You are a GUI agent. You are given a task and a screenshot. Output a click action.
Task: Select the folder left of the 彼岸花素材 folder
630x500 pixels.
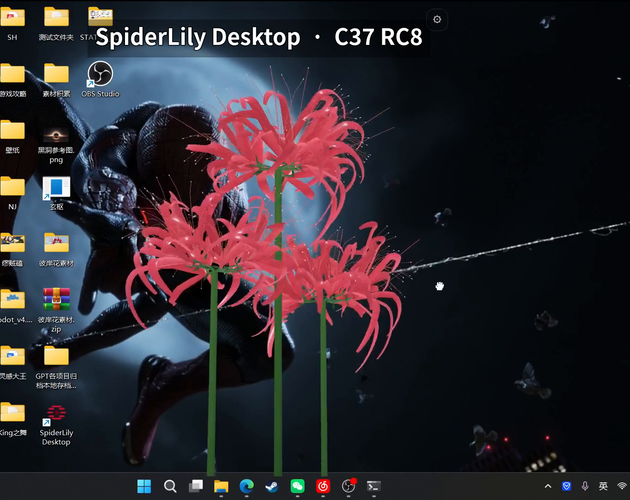12,250
